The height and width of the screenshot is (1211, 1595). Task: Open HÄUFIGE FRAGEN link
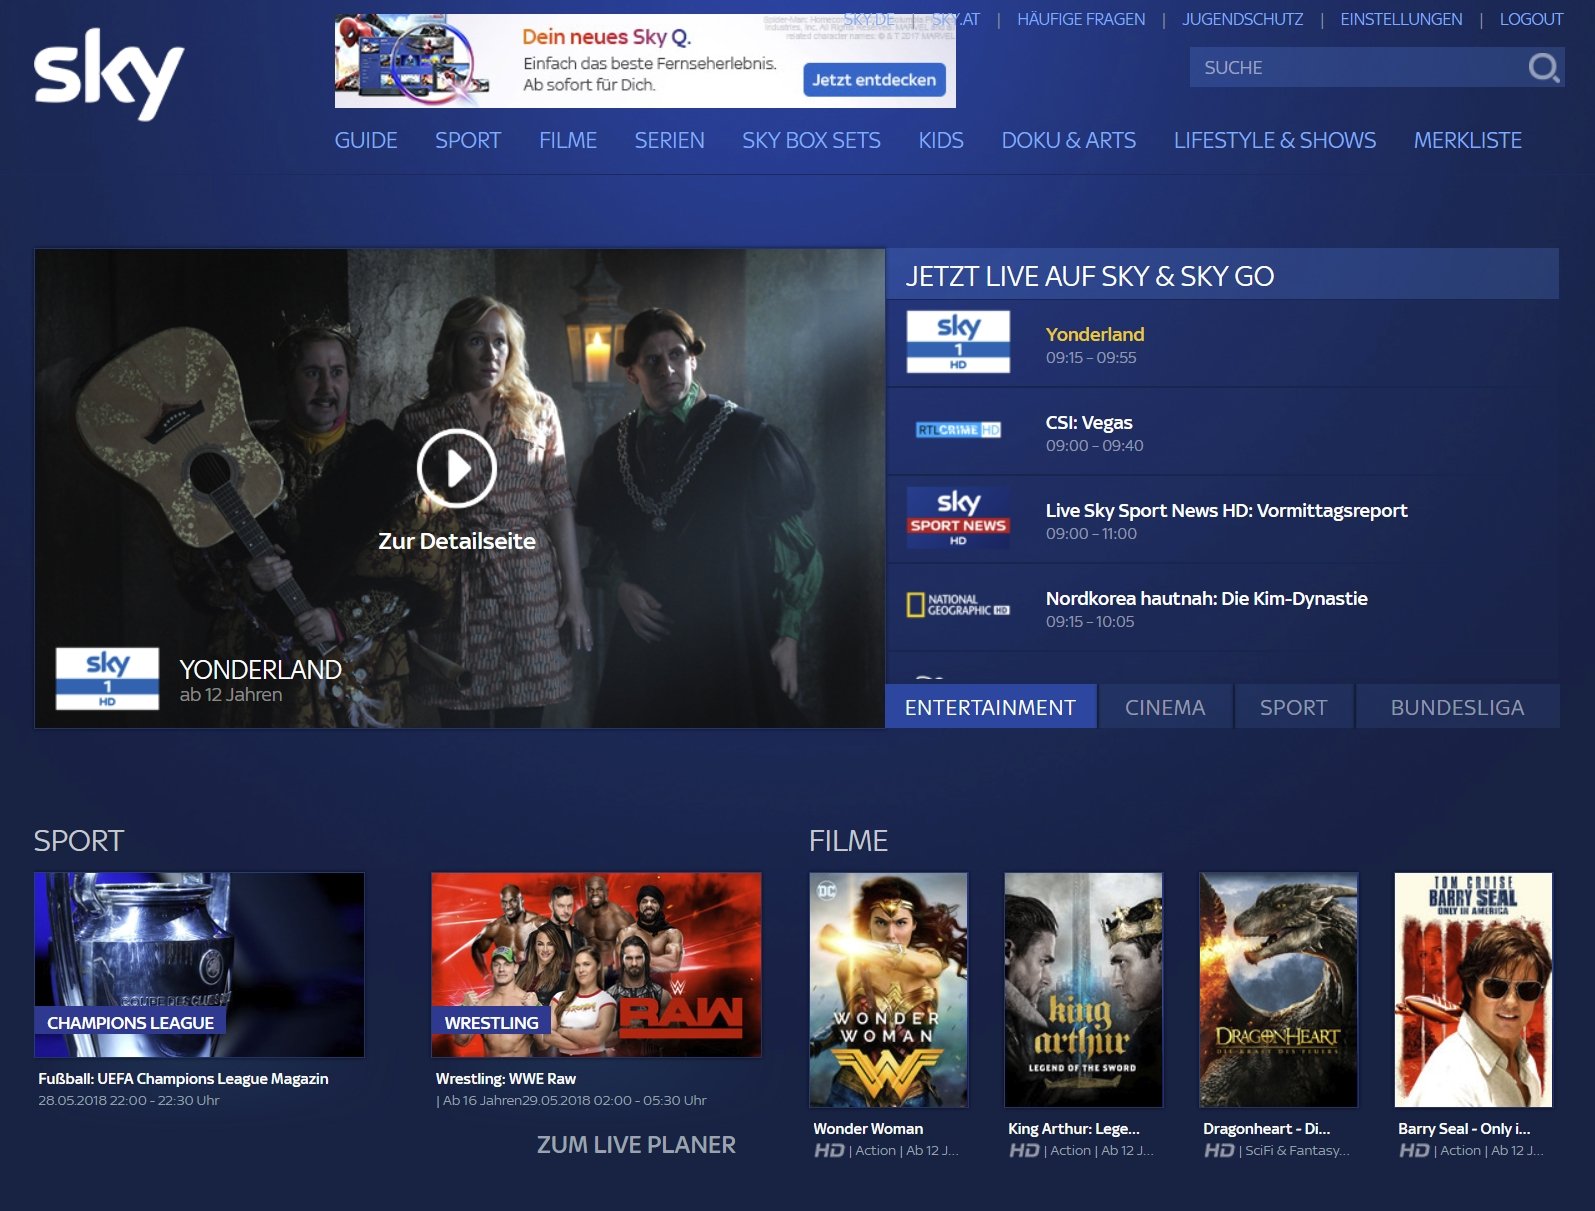[x=1081, y=19]
